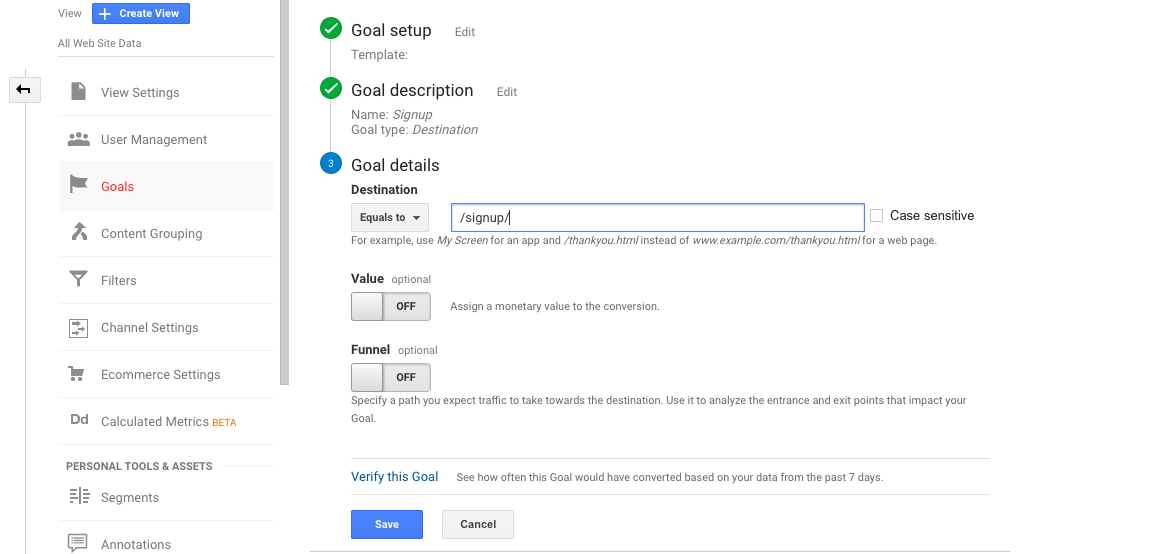This screenshot has width=1160, height=554.
Task: Open the Equals to match type dropdown
Action: [x=389, y=217]
